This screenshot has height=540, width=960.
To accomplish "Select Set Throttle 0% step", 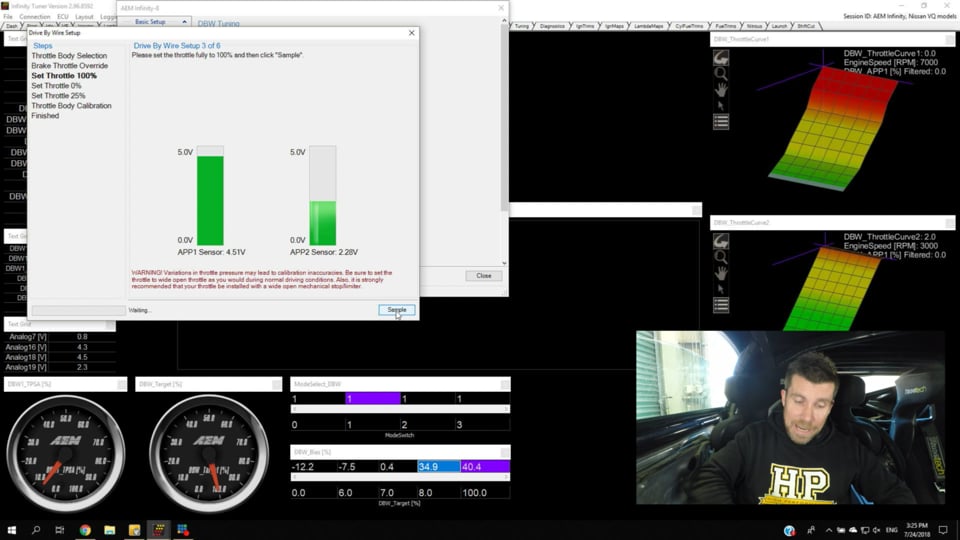I will (x=56, y=86).
